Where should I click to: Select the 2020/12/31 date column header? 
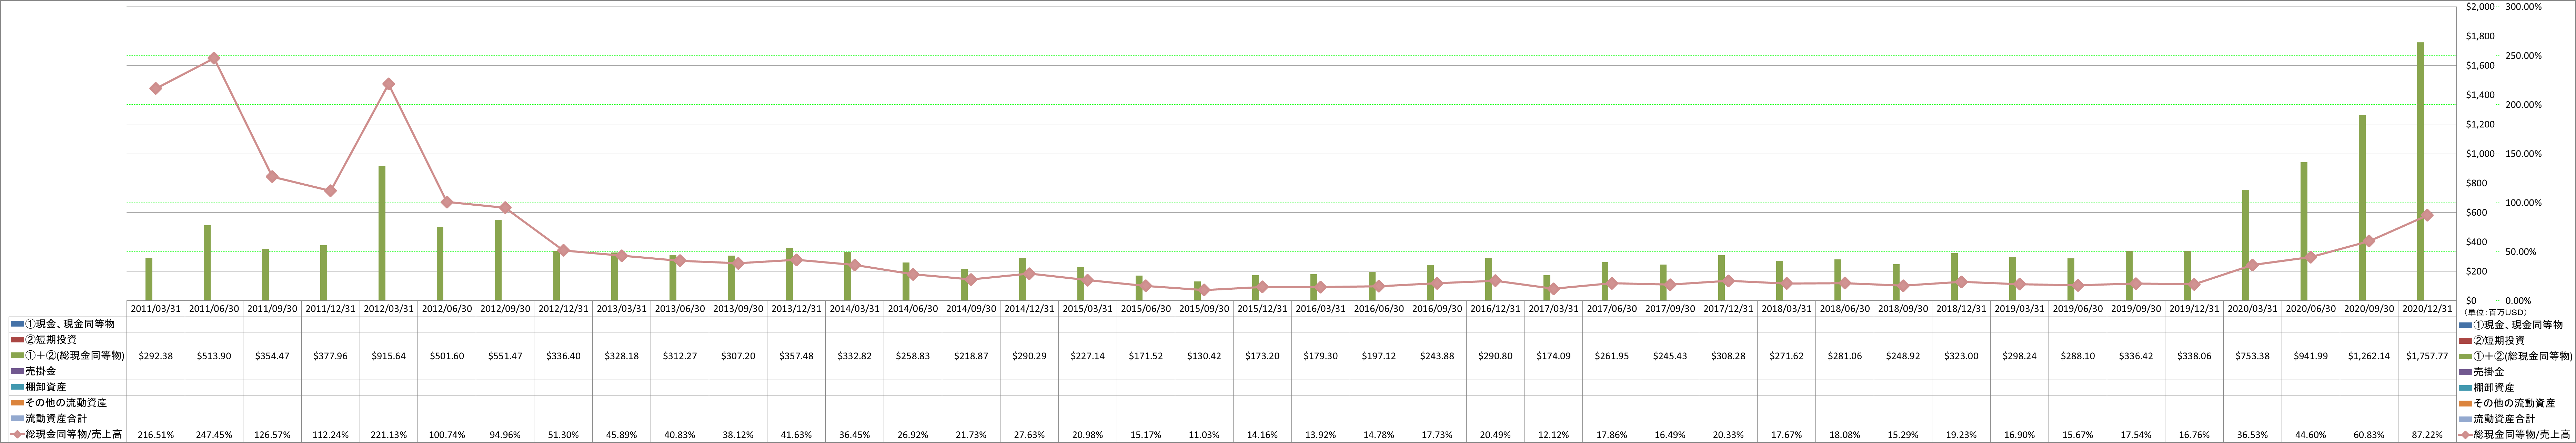coord(2427,309)
